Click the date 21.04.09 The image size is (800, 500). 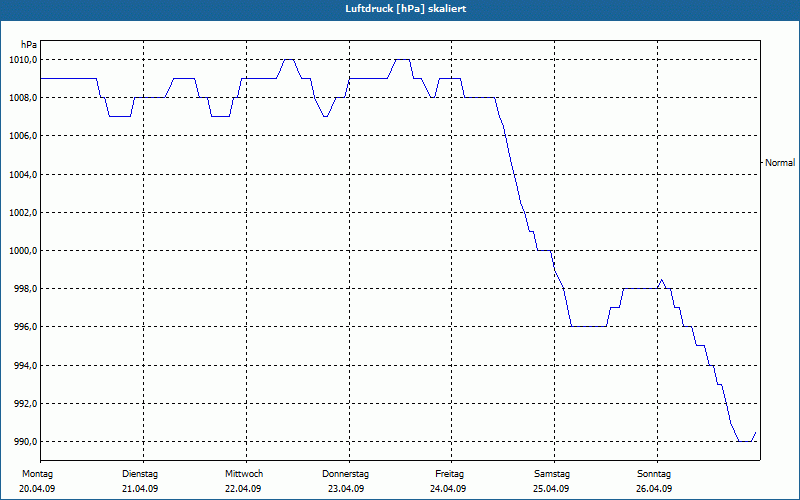click(x=140, y=489)
